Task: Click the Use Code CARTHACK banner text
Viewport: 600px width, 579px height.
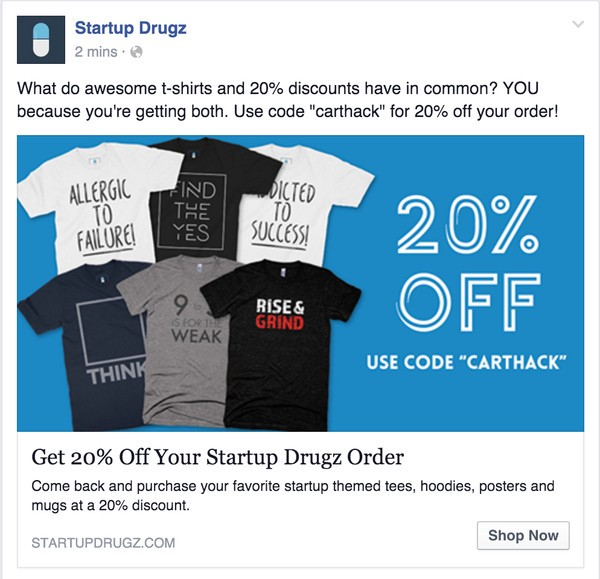Action: 466,362
